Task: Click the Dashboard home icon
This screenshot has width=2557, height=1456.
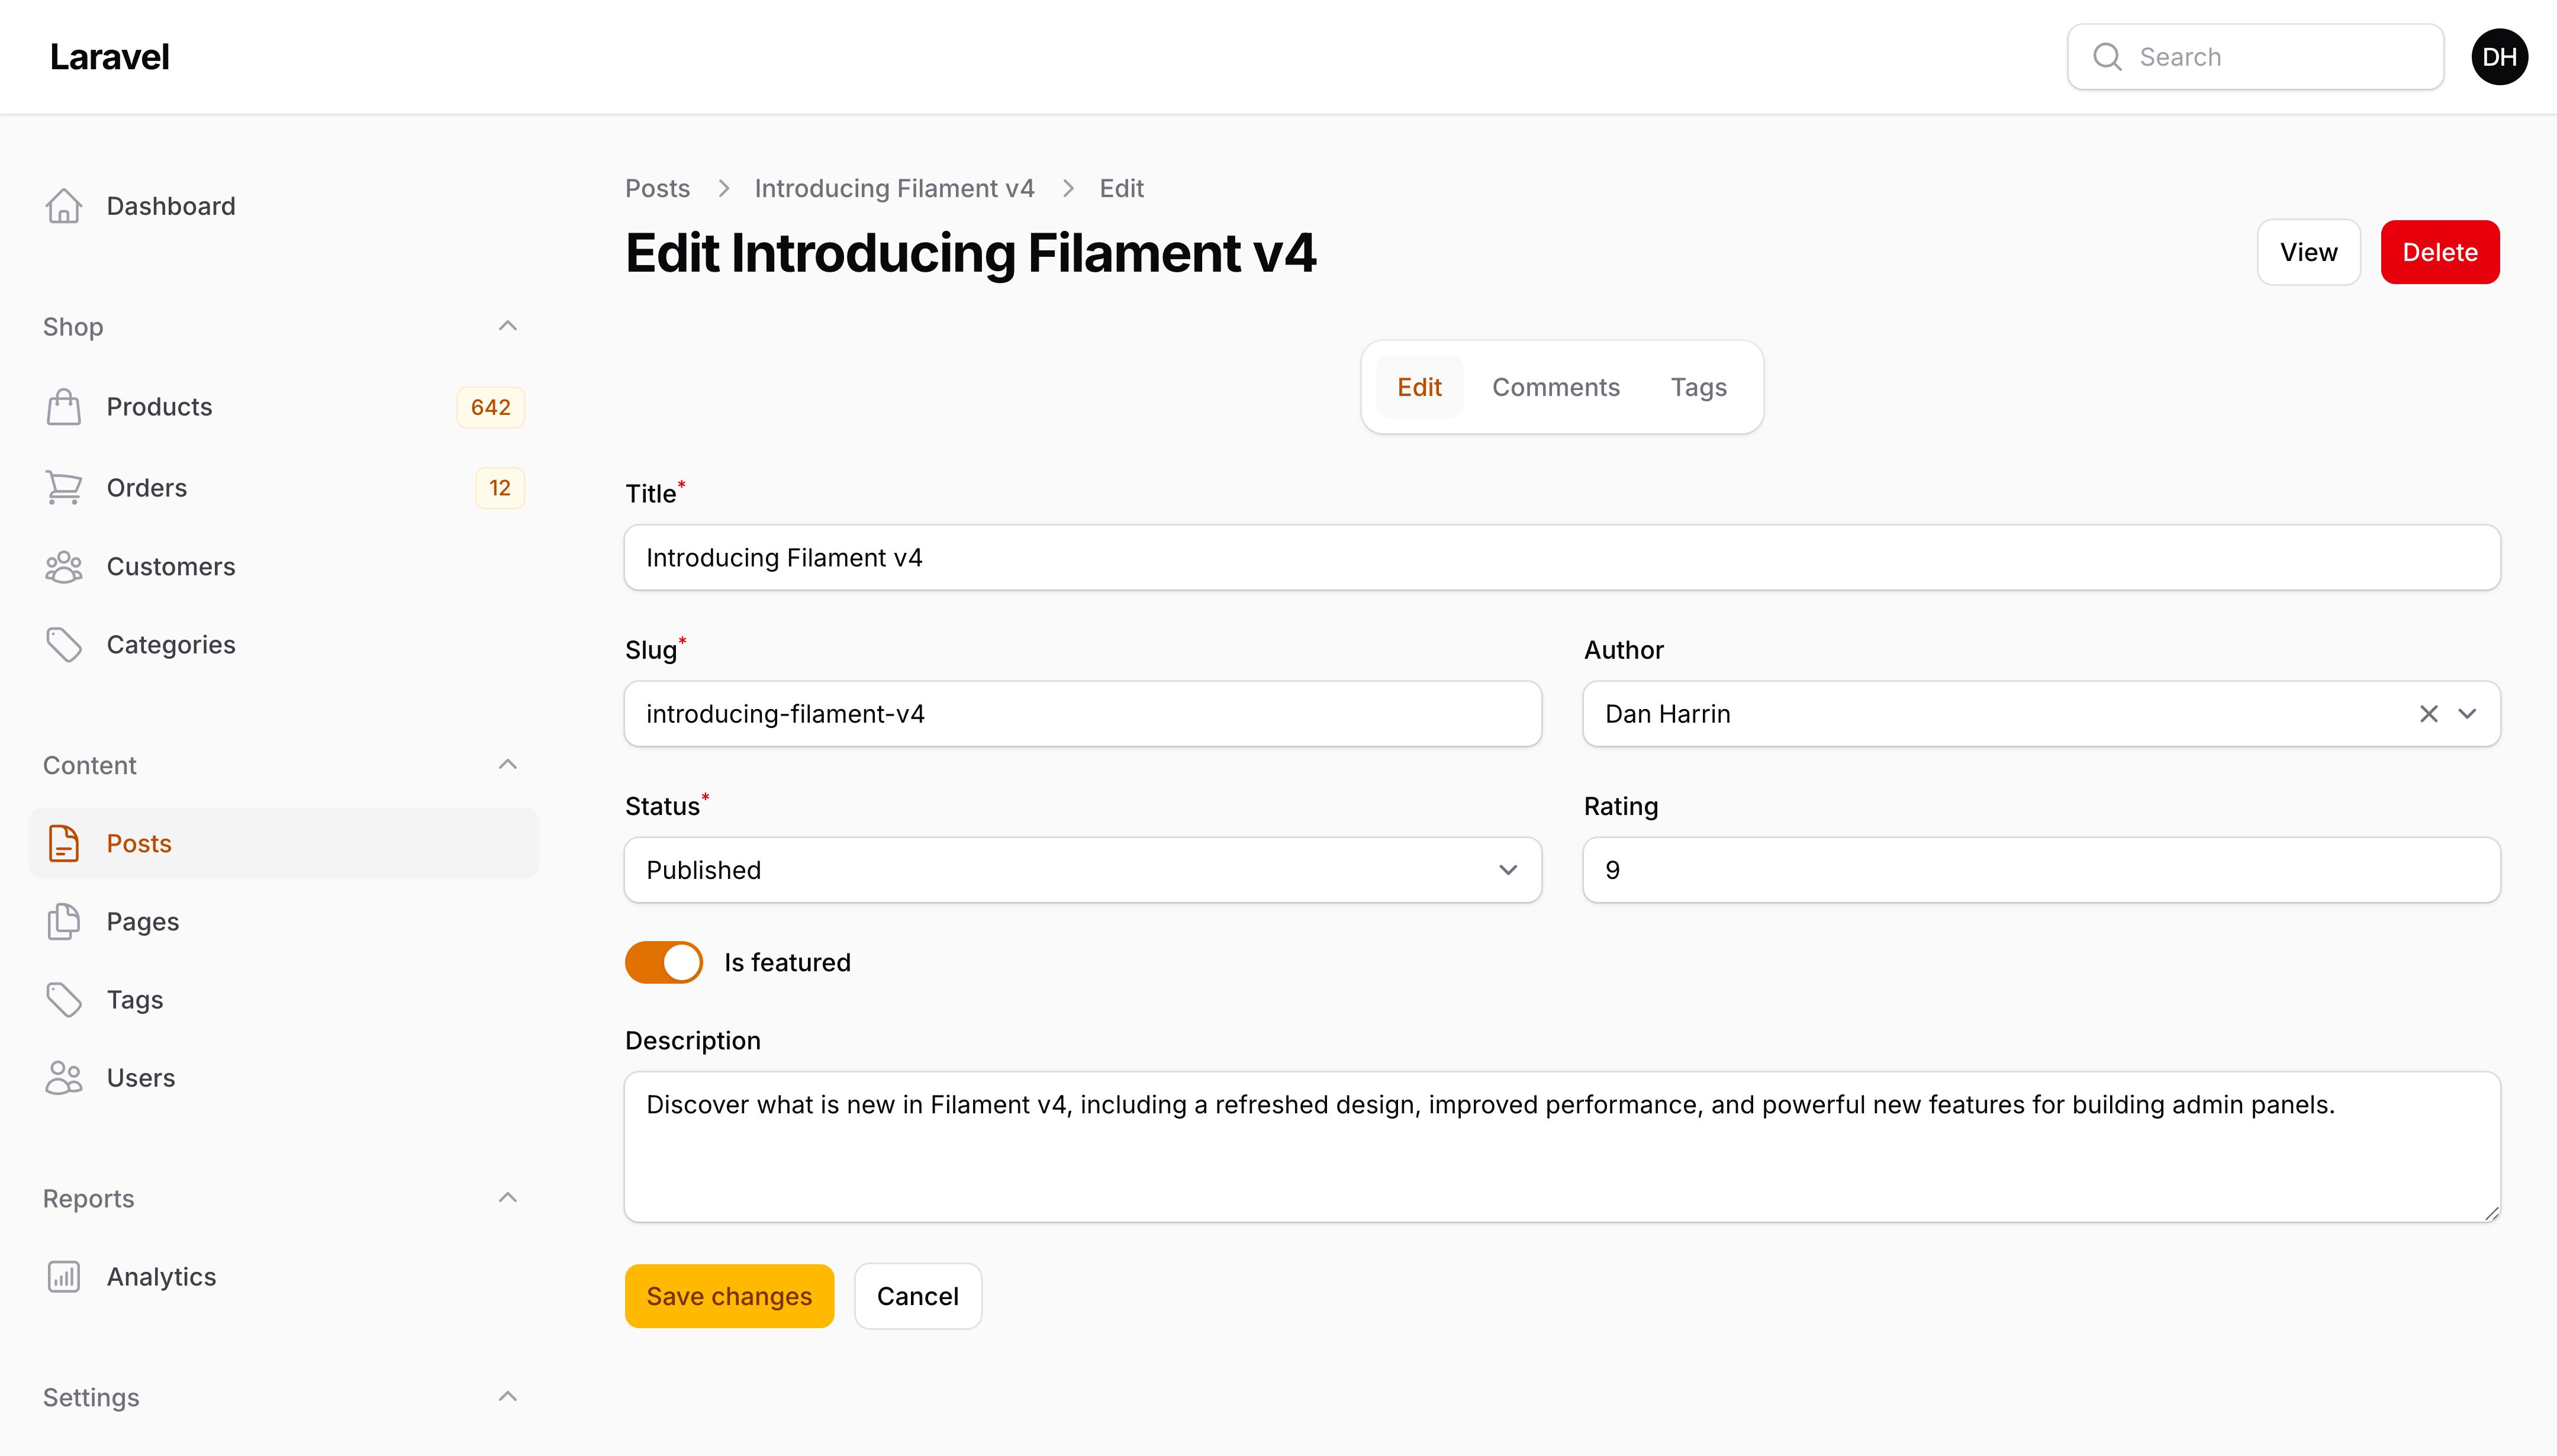Action: tap(64, 206)
